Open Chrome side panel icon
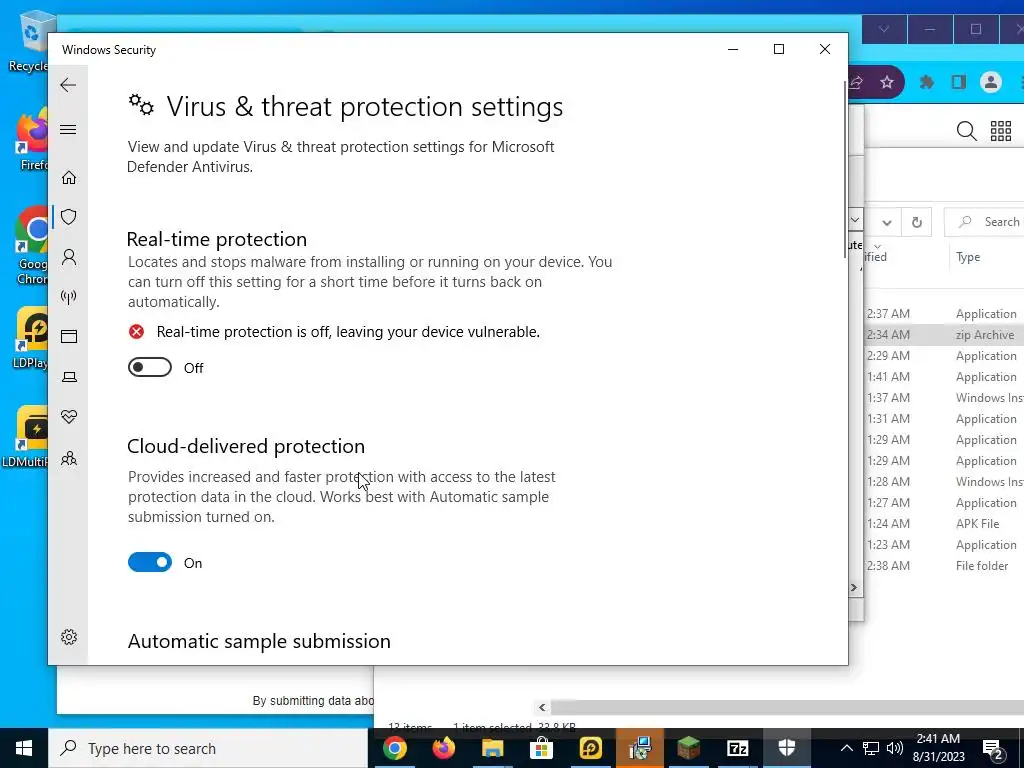Screen dimensions: 1024x768 point(958,82)
